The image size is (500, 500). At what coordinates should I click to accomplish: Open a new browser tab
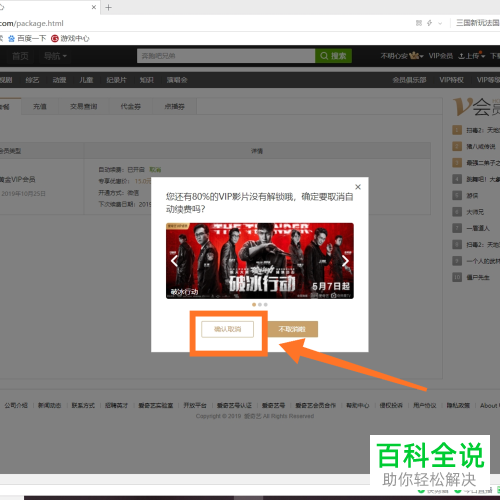[108, 7]
